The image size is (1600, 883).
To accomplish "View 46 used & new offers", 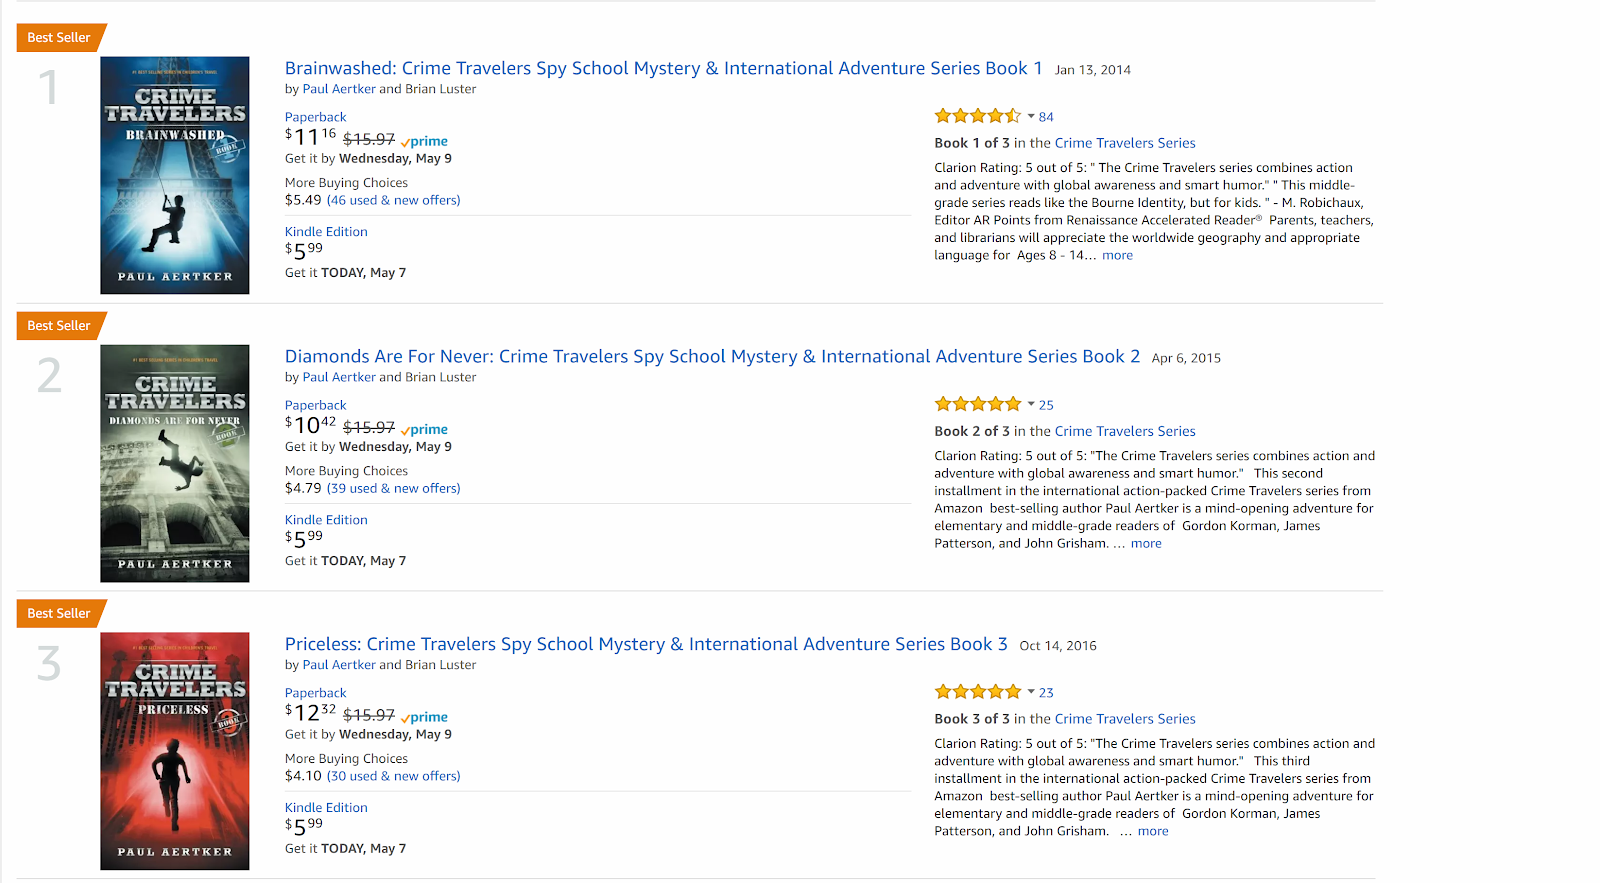I will [x=394, y=200].
